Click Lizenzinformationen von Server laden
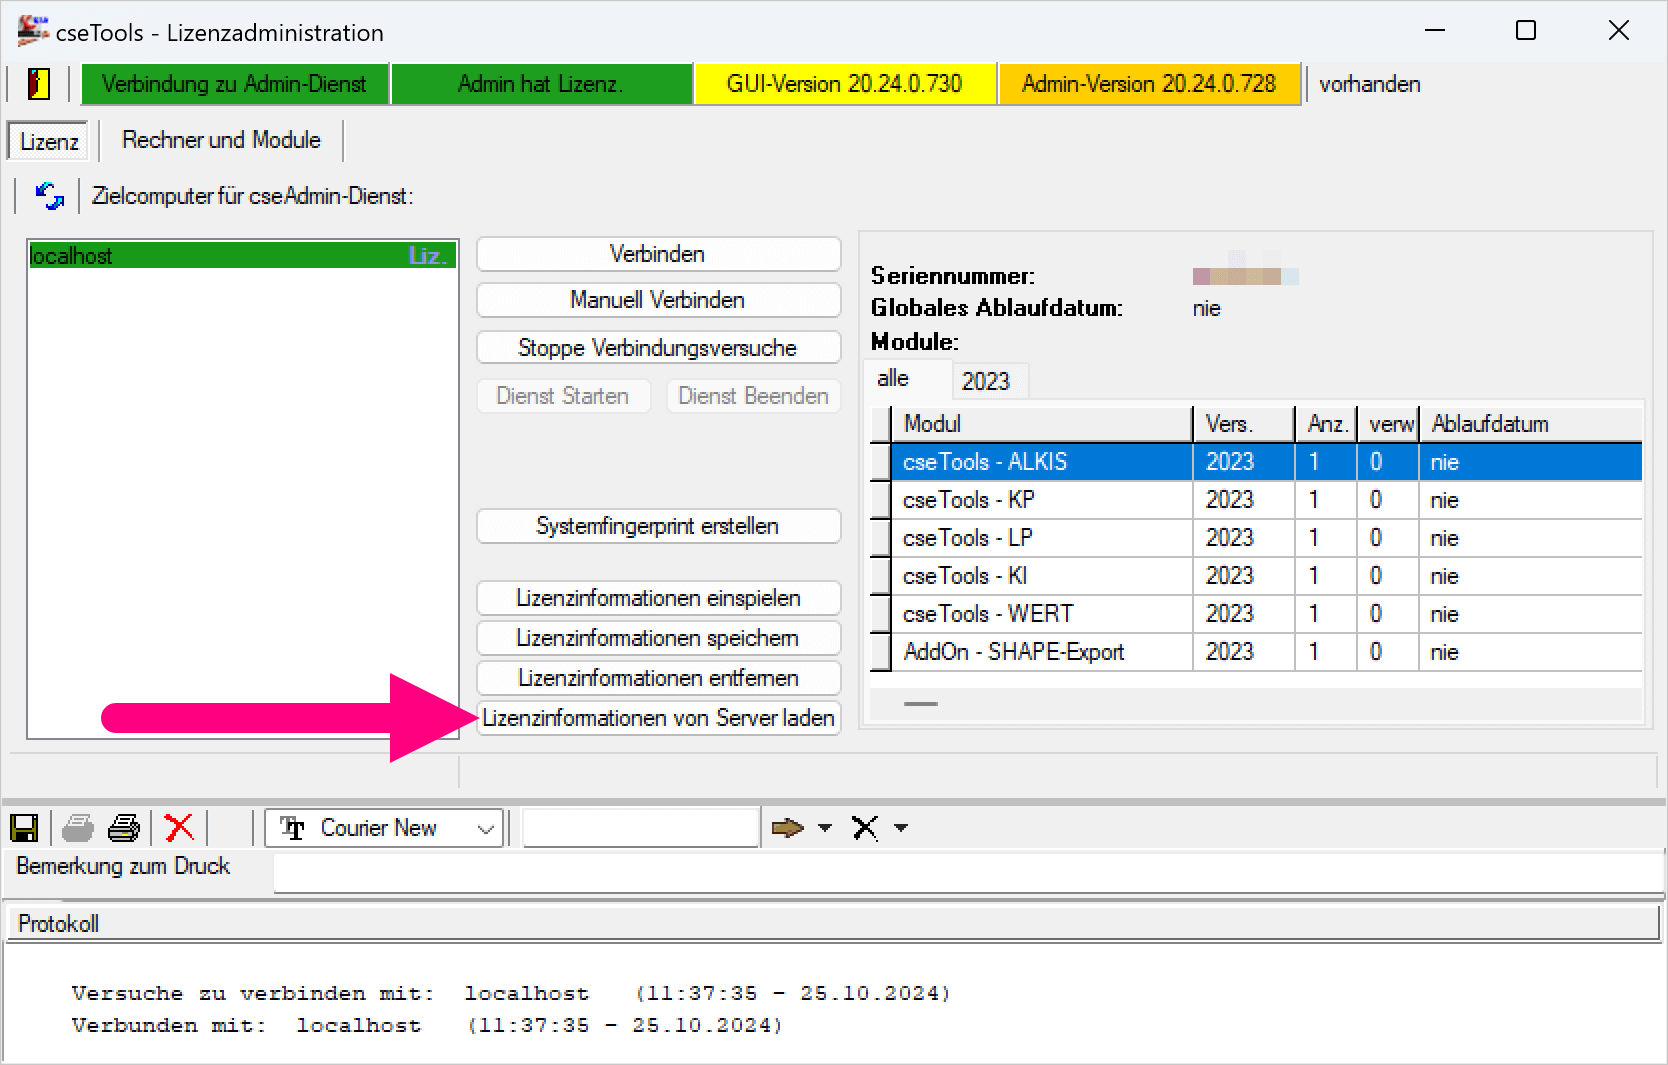Screen dimensions: 1668x1065 pos(658,718)
